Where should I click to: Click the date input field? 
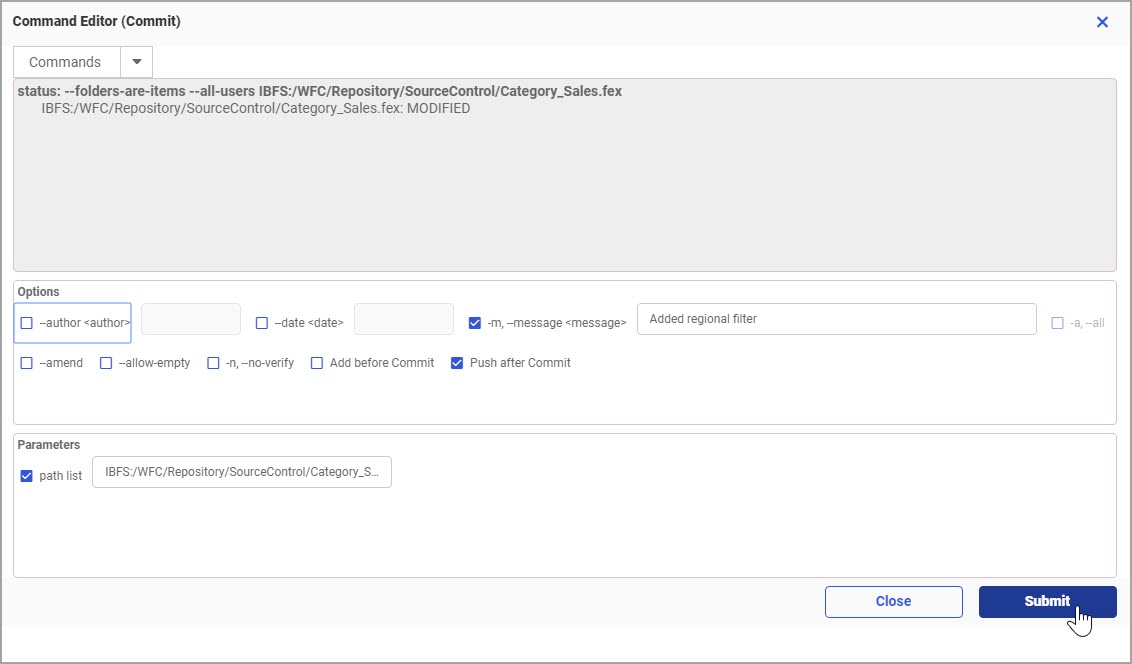(x=404, y=320)
